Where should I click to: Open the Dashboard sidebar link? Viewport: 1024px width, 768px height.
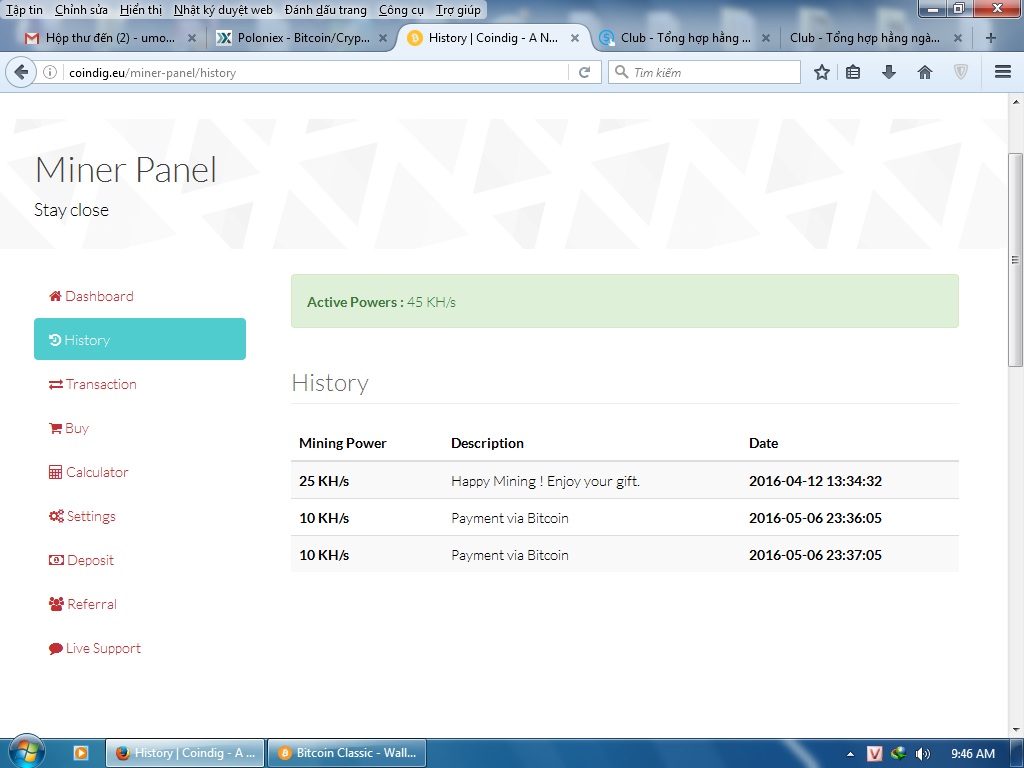(91, 296)
